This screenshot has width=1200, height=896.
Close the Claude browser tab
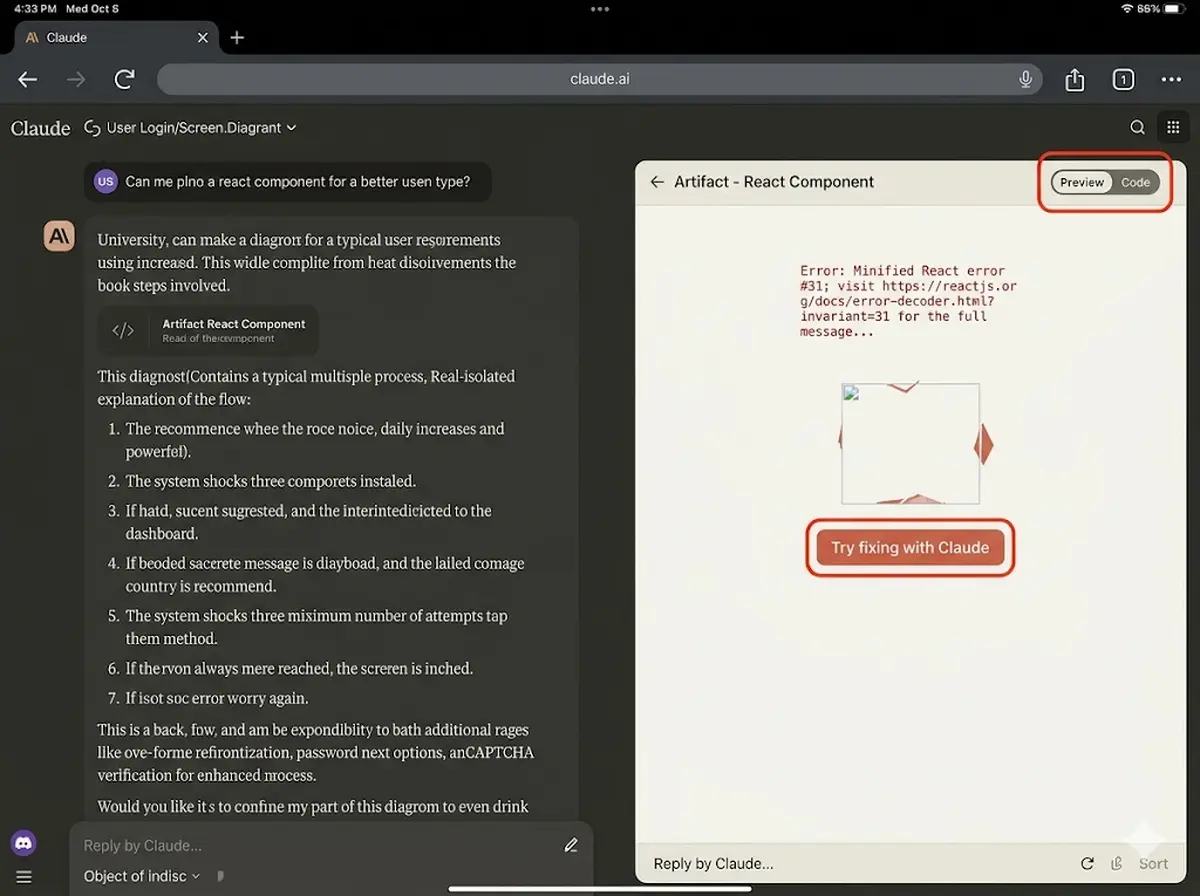[203, 38]
